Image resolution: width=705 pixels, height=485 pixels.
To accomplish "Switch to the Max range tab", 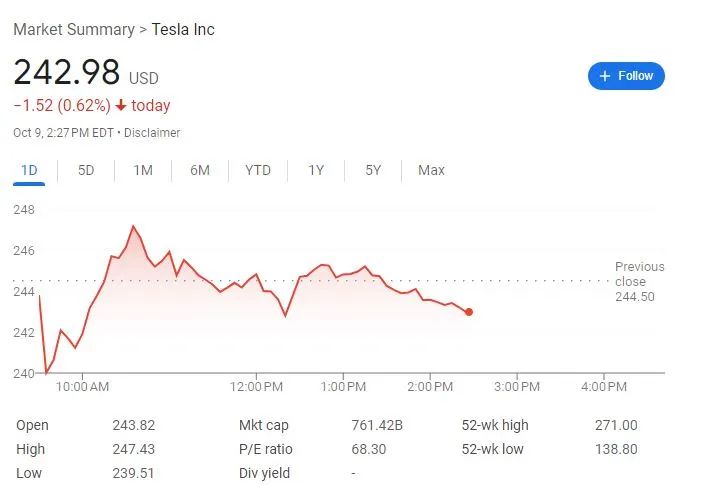I will point(431,170).
